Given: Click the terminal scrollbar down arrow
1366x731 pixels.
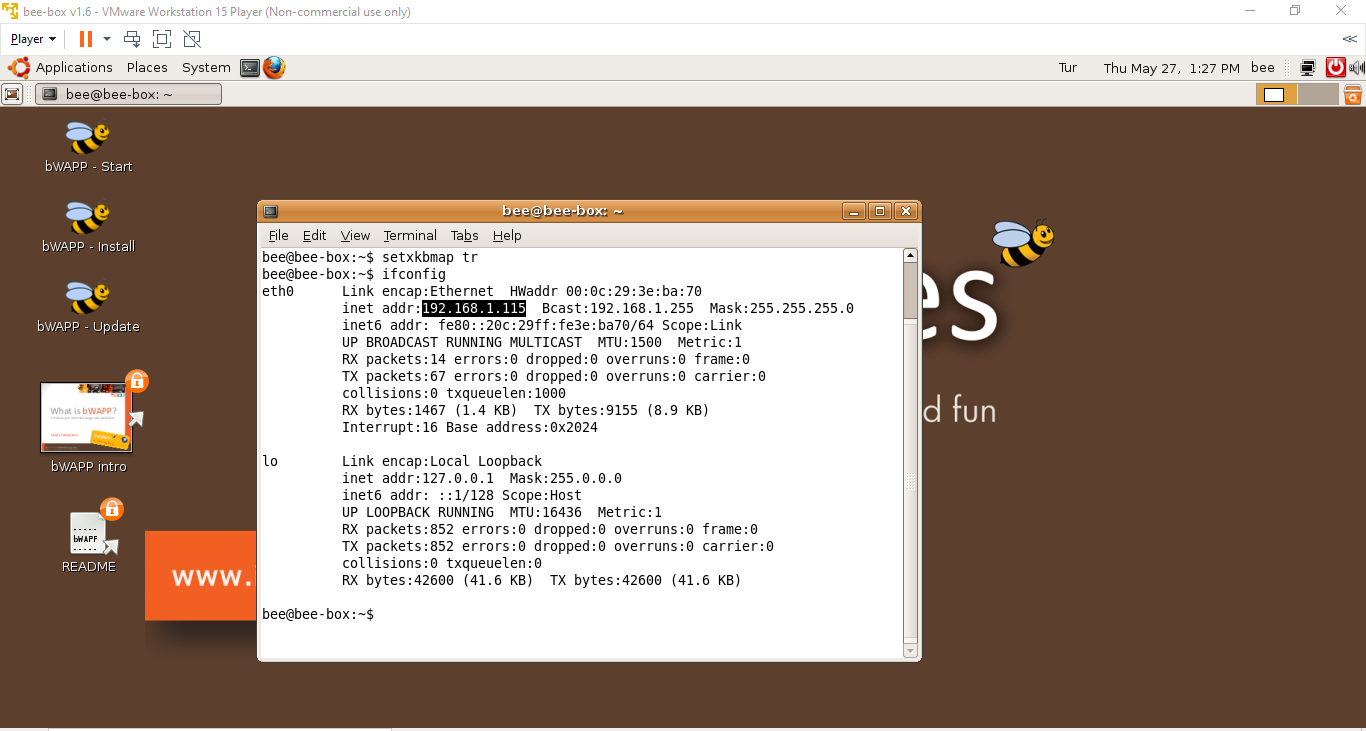Looking at the screenshot, I should click(x=910, y=651).
